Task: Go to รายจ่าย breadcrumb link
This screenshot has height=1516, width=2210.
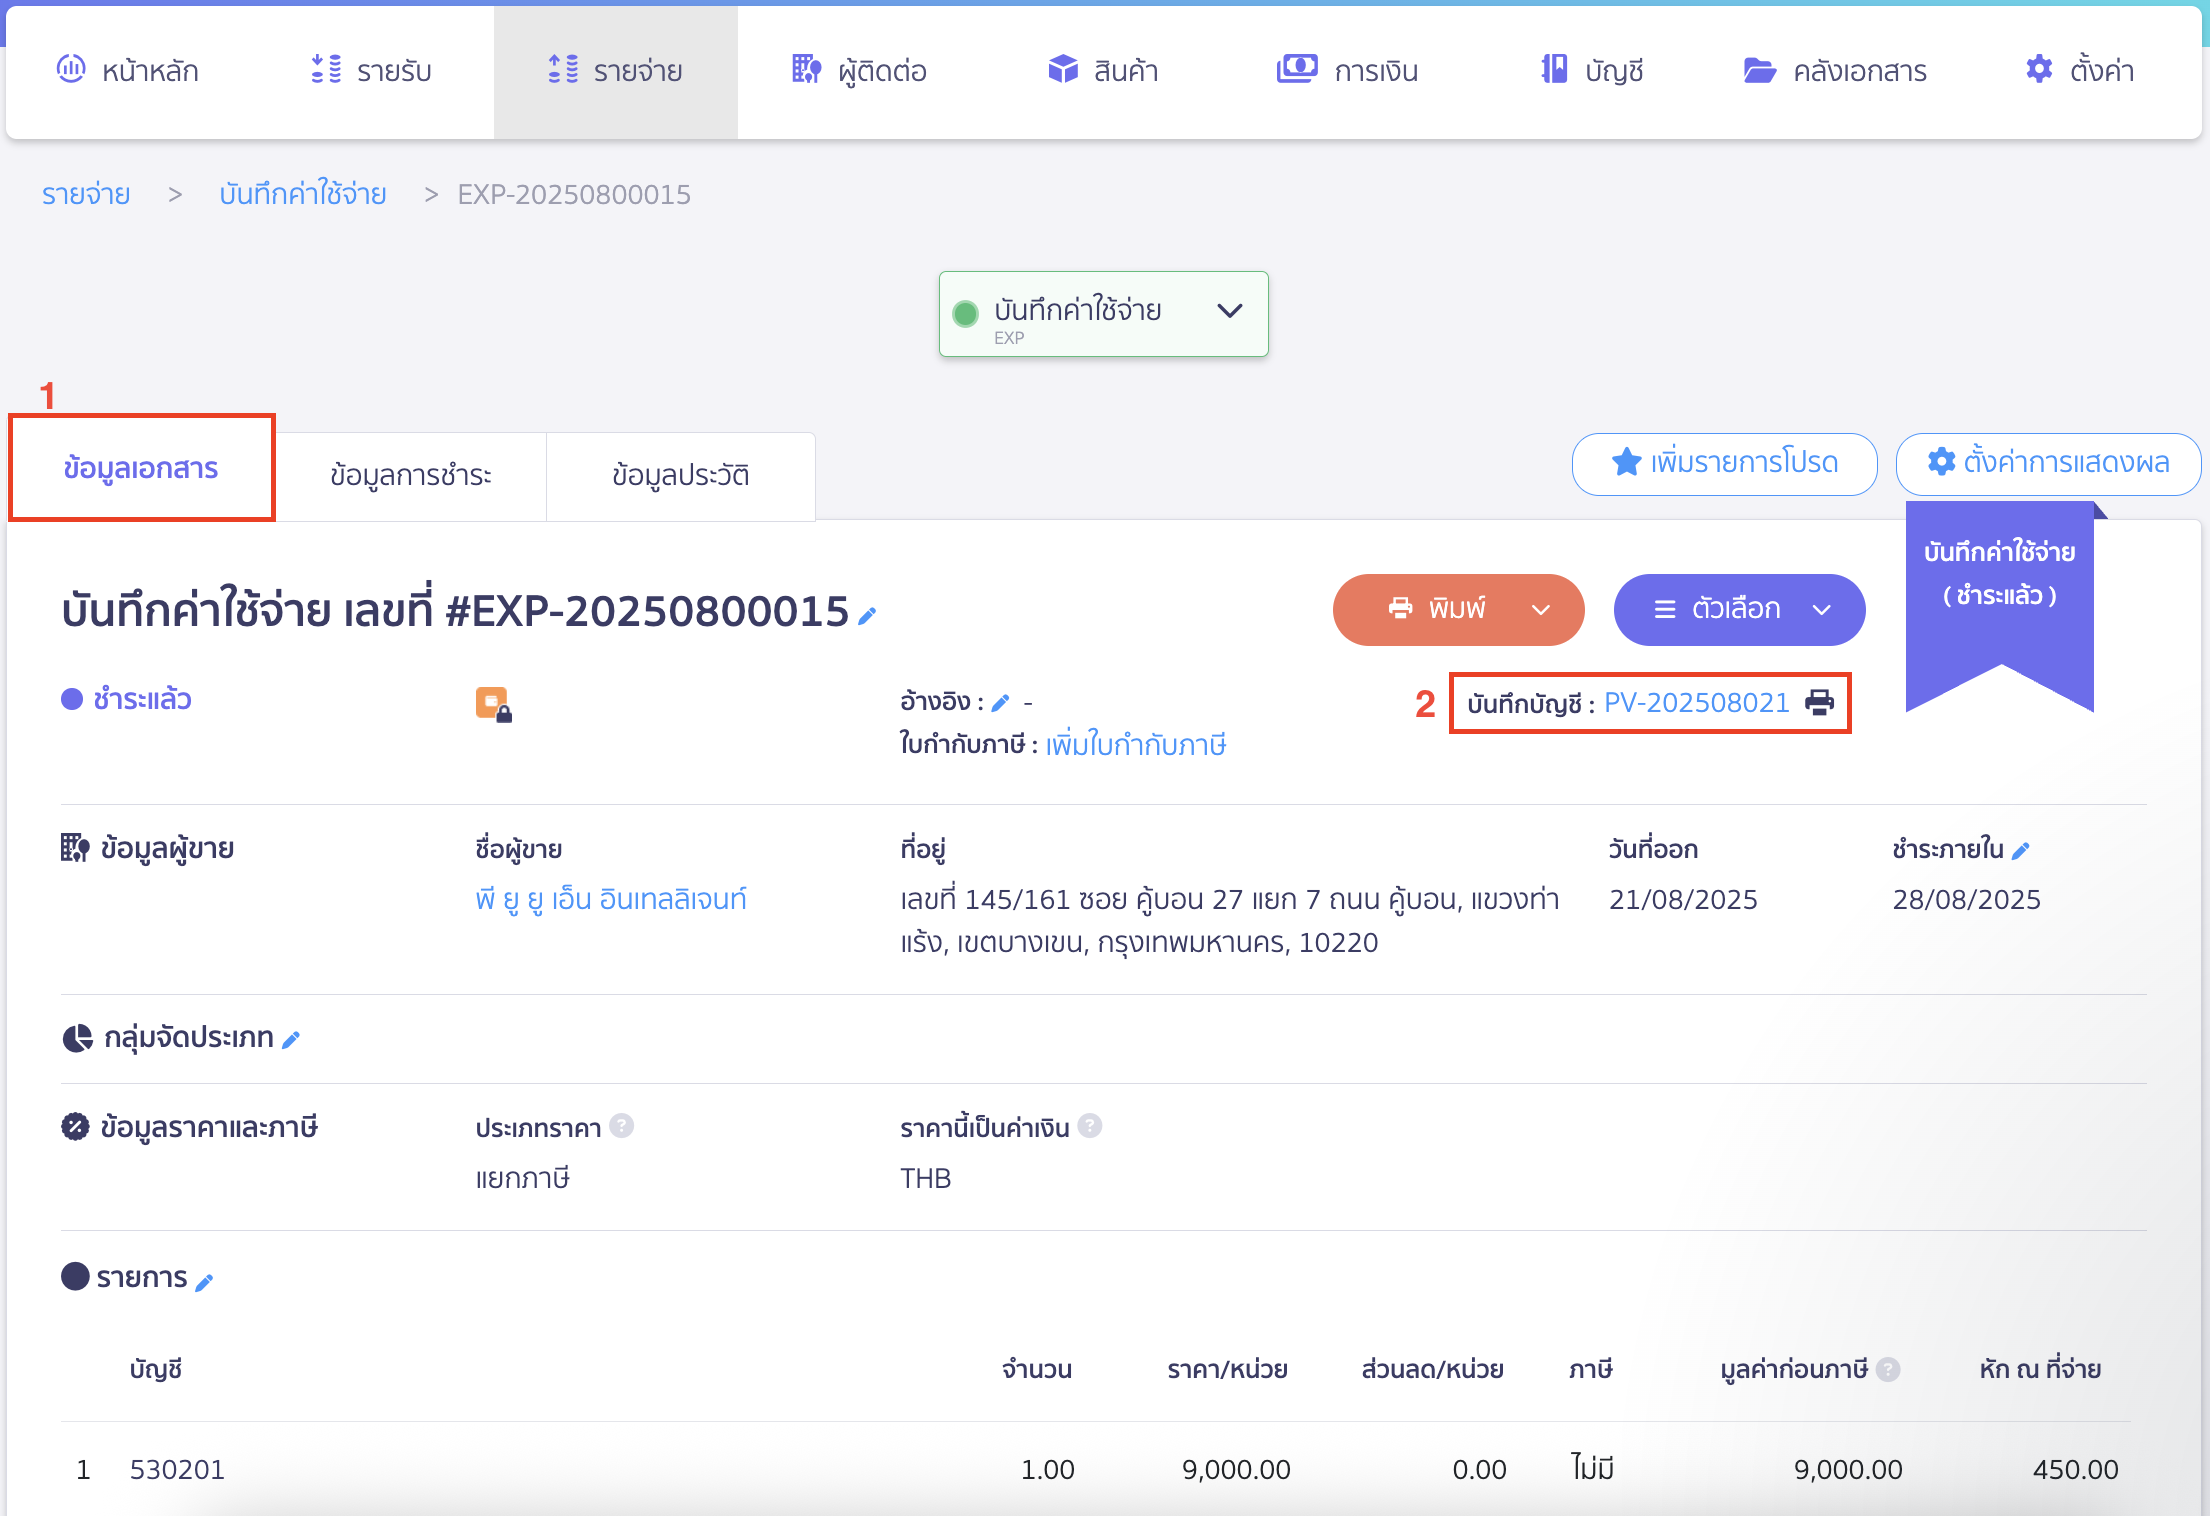Action: [86, 194]
